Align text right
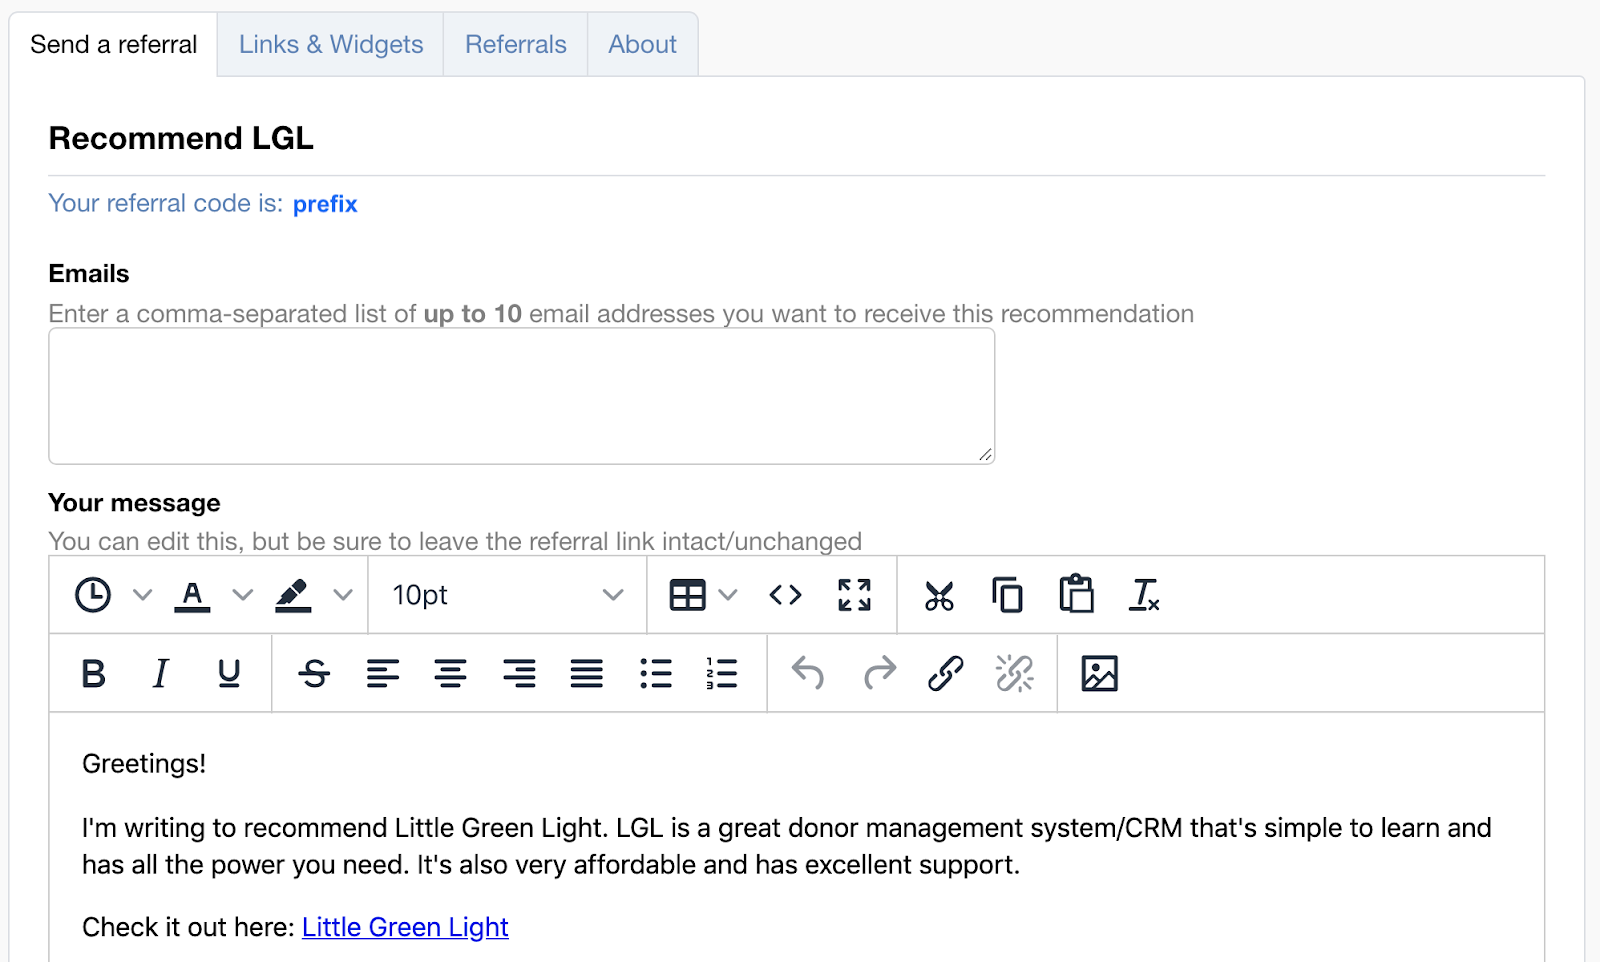1600x962 pixels. pyautogui.click(x=519, y=674)
